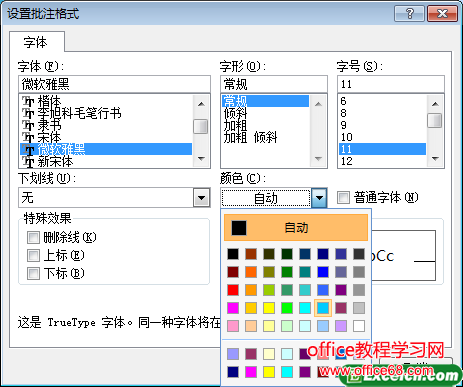463x387 pixels.
Task: Open the 字体 tab
Action: click(x=37, y=42)
